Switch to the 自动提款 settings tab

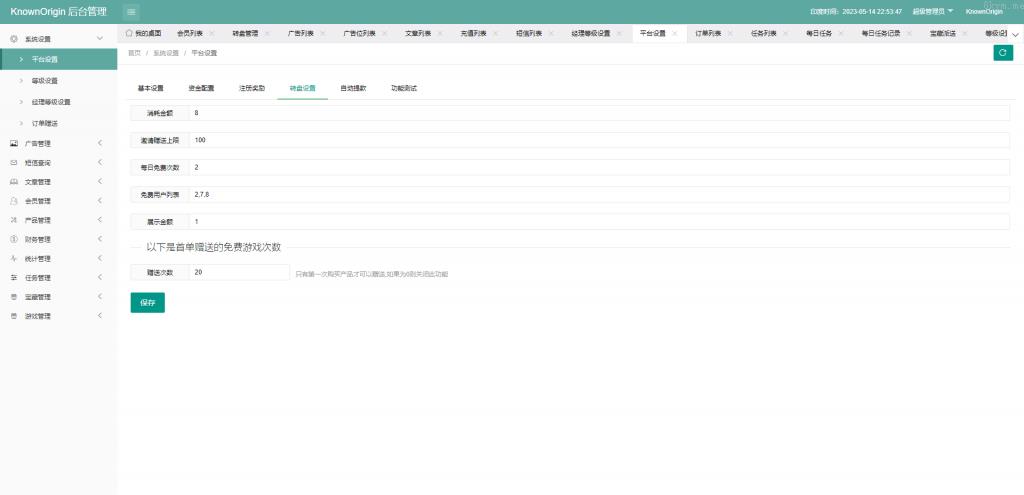pyautogui.click(x=353, y=88)
